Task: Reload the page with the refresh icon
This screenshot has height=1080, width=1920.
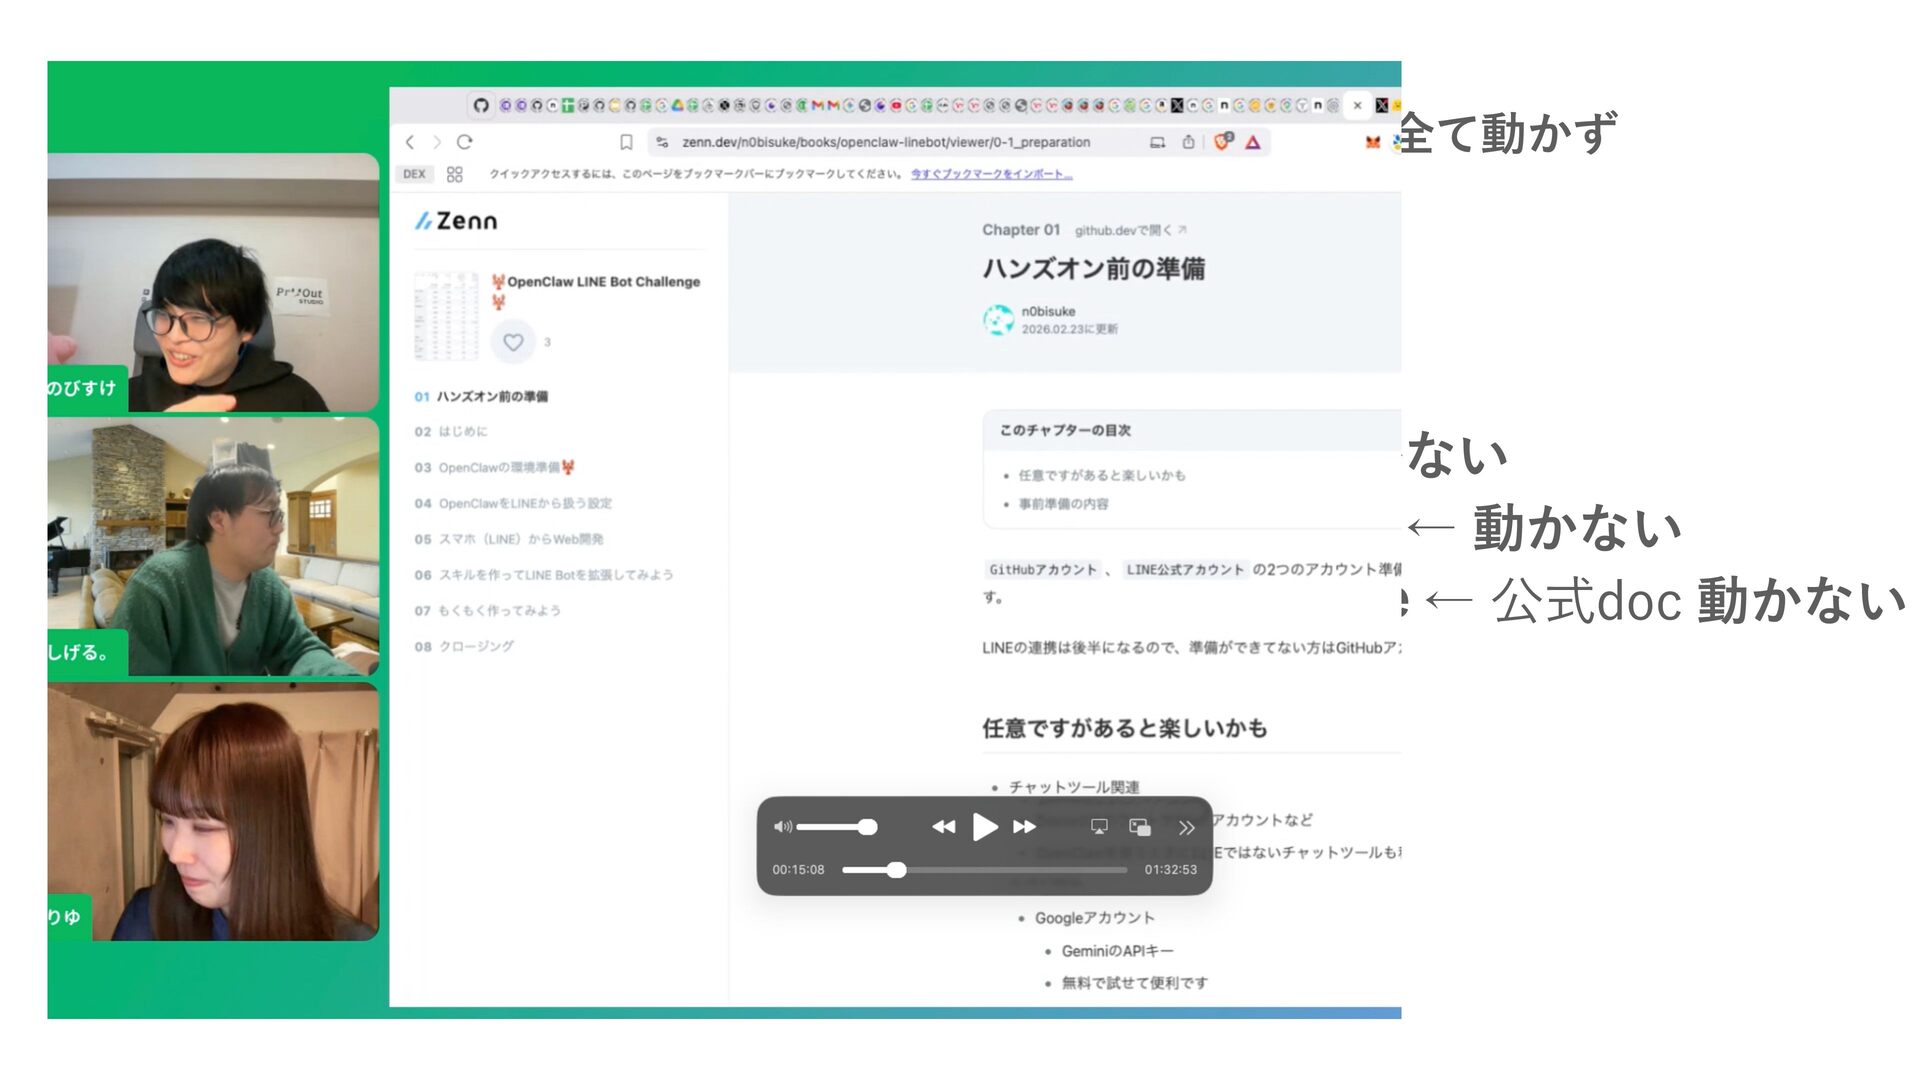Action: [x=465, y=142]
